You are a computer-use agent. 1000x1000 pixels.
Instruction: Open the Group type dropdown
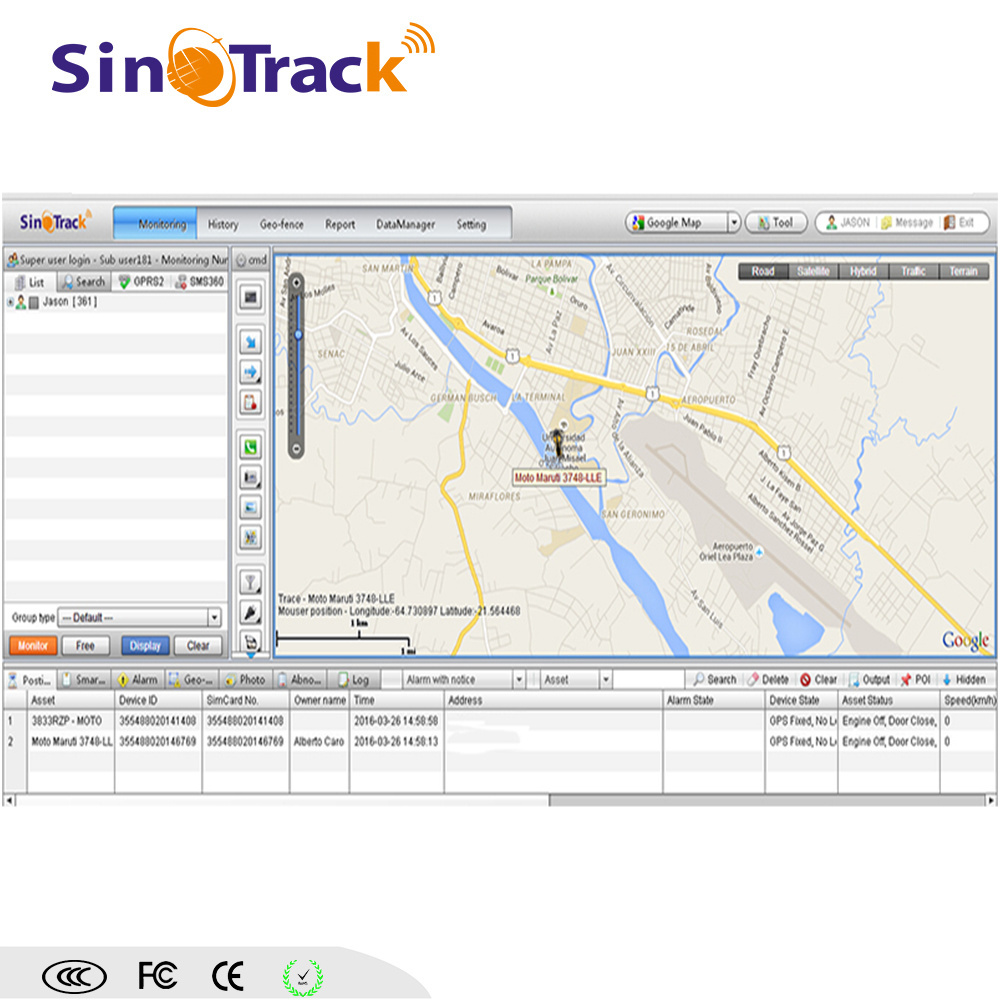click(x=214, y=618)
